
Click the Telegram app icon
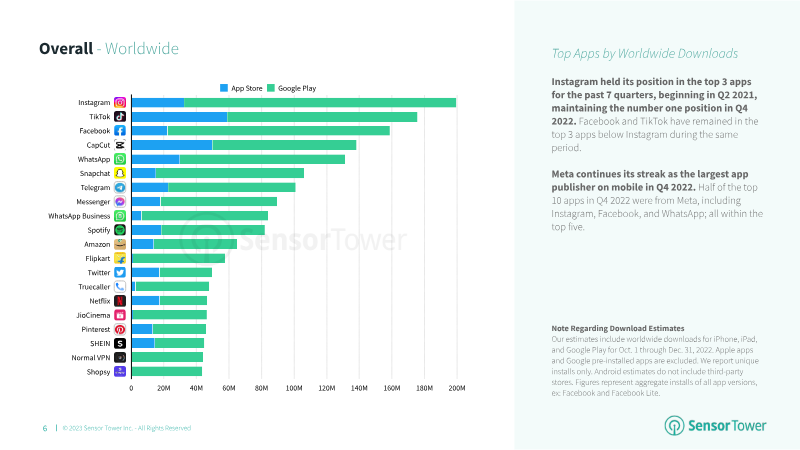tap(120, 188)
